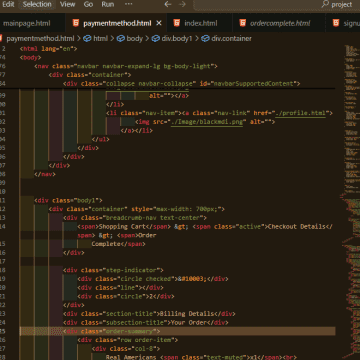The image size is (360, 360).
Task: Click the step-indicator div line
Action: [x=113, y=270]
